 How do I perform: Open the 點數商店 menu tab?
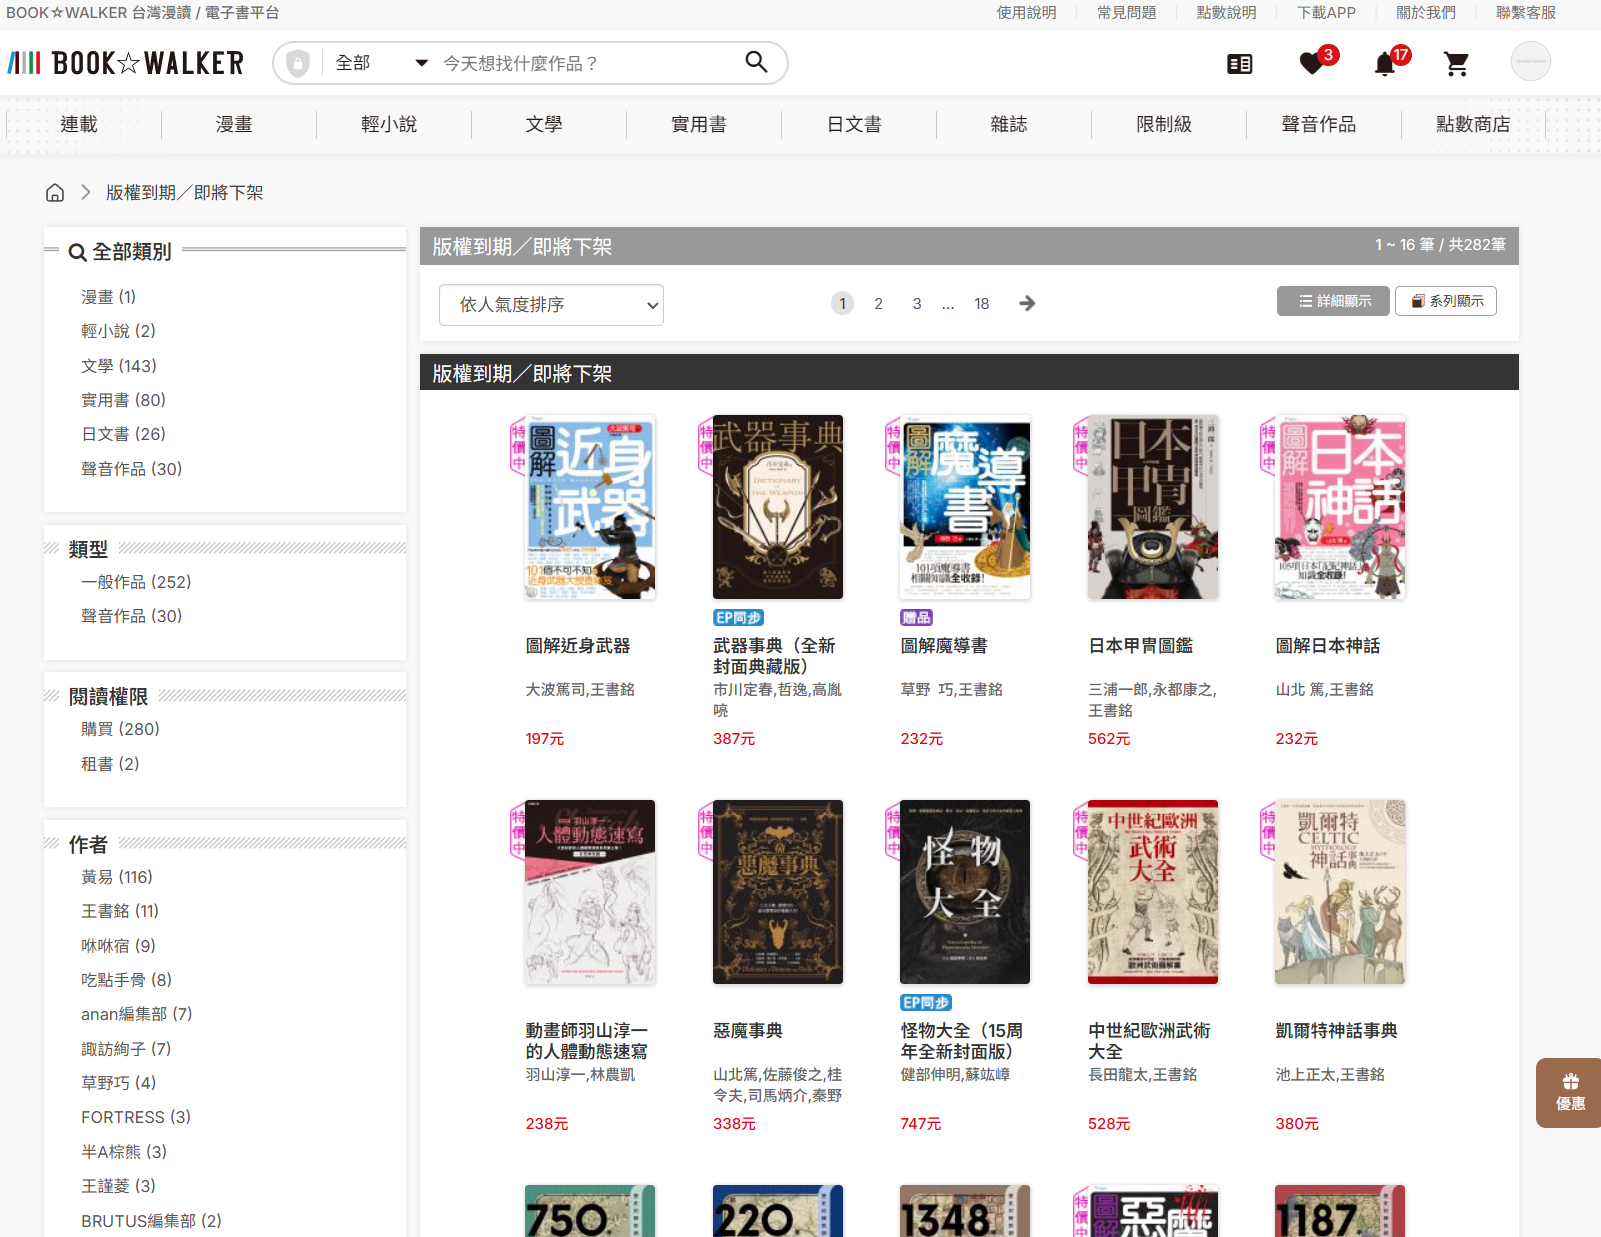pyautogui.click(x=1473, y=124)
